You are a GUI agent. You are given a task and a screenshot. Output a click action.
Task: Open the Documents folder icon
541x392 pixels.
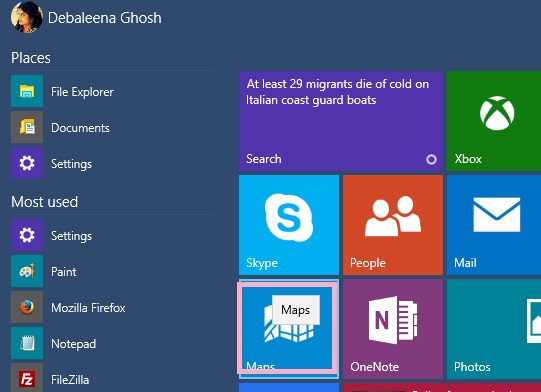click(27, 127)
